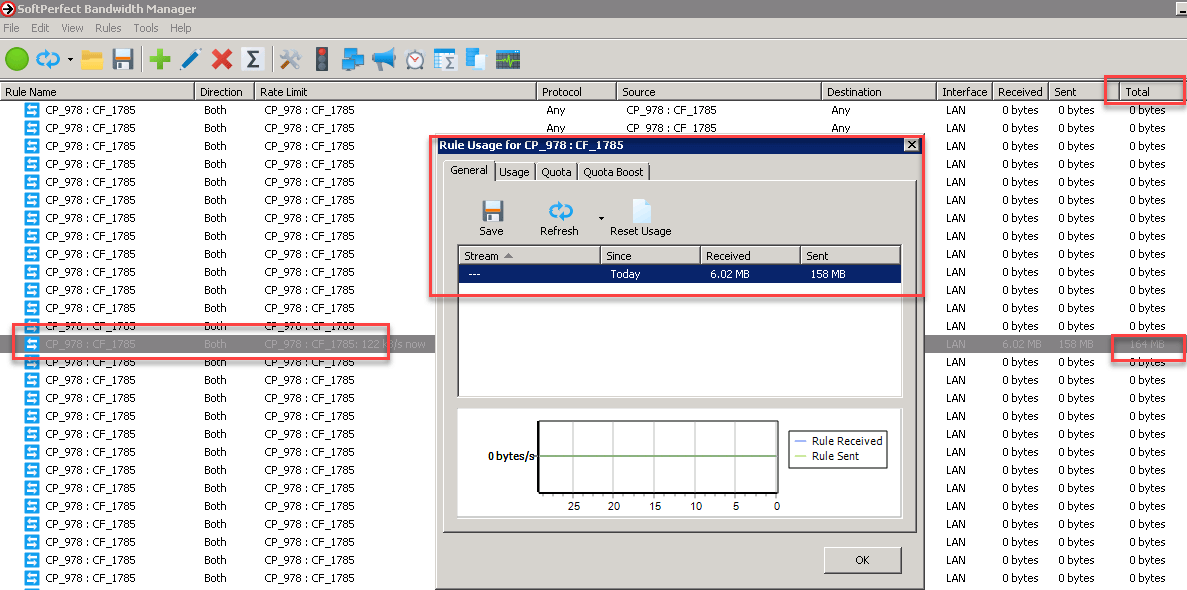Click the bandwidth graph in Rule Usage dialog

(657, 456)
